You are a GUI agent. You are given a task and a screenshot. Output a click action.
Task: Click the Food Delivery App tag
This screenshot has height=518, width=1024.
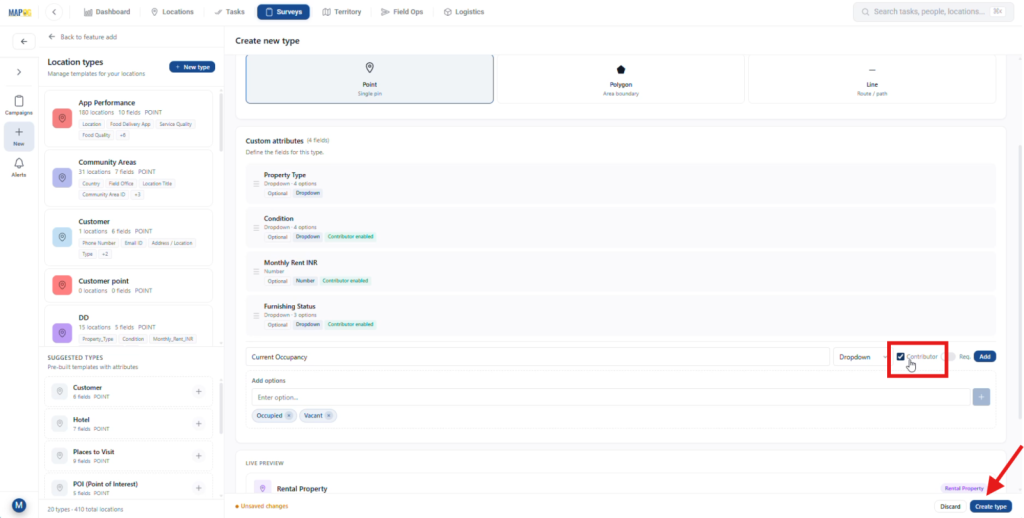click(130, 124)
